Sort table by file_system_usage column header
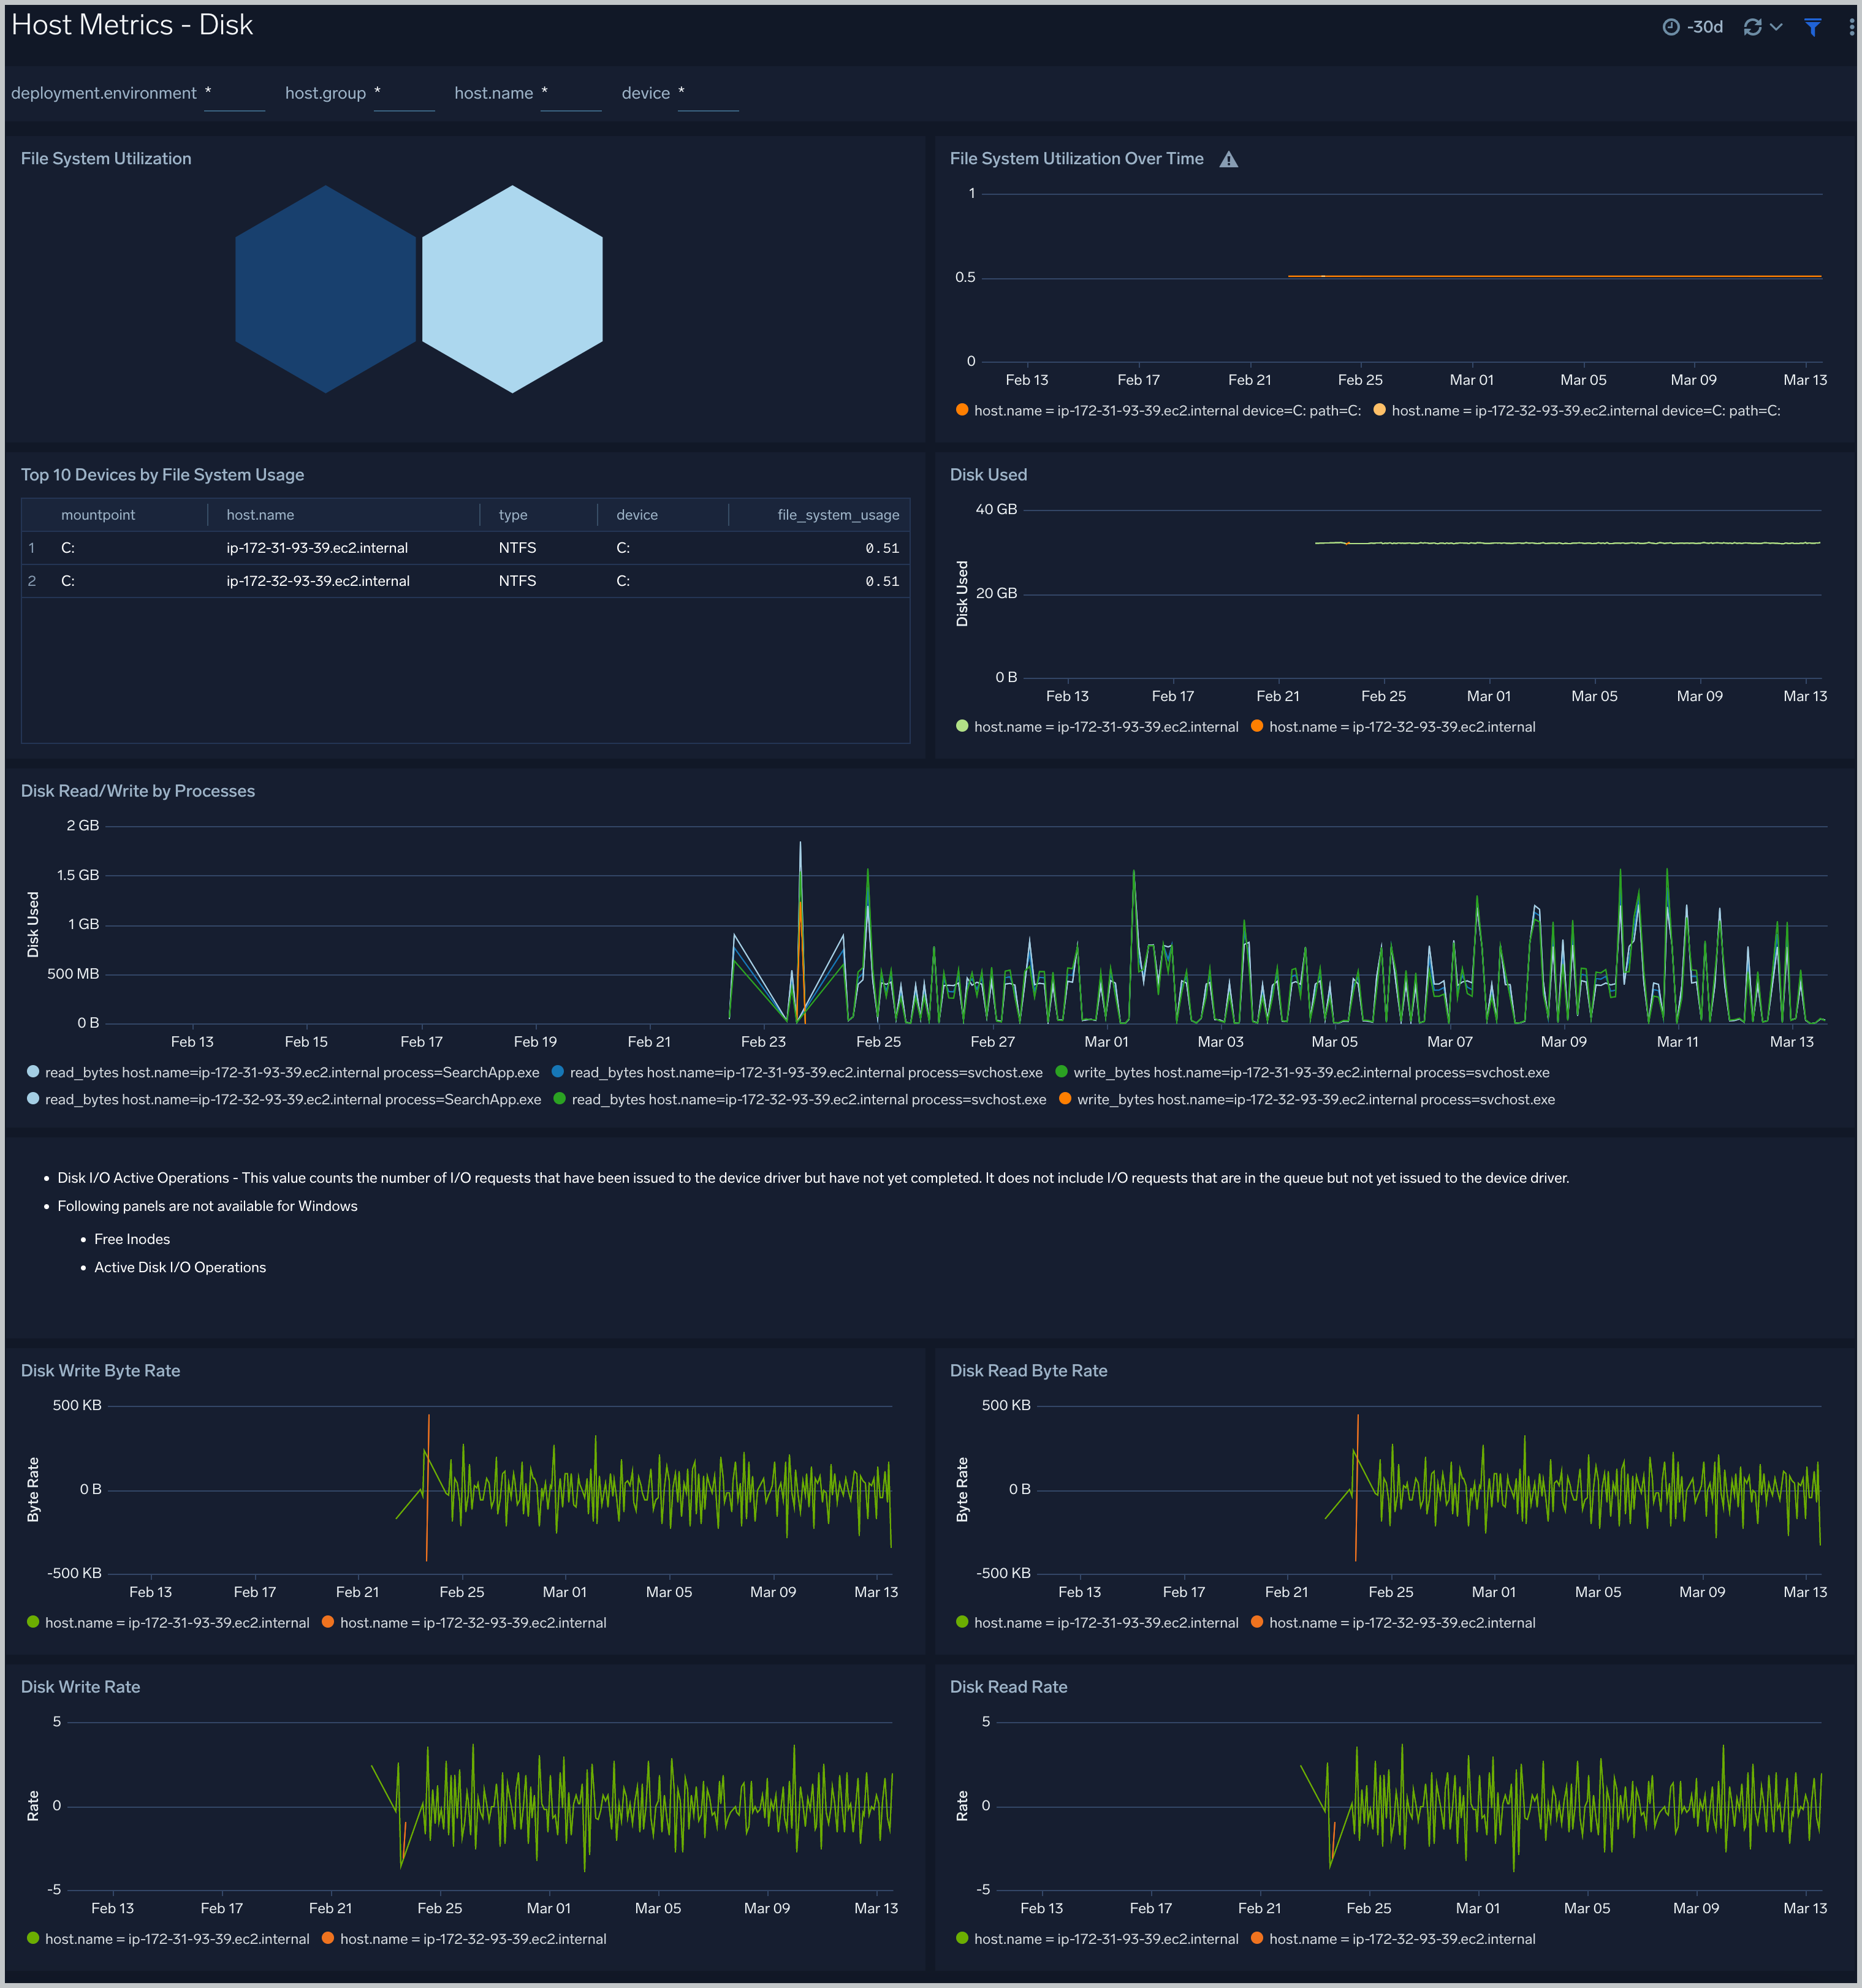The width and height of the screenshot is (1862, 1988). point(838,515)
